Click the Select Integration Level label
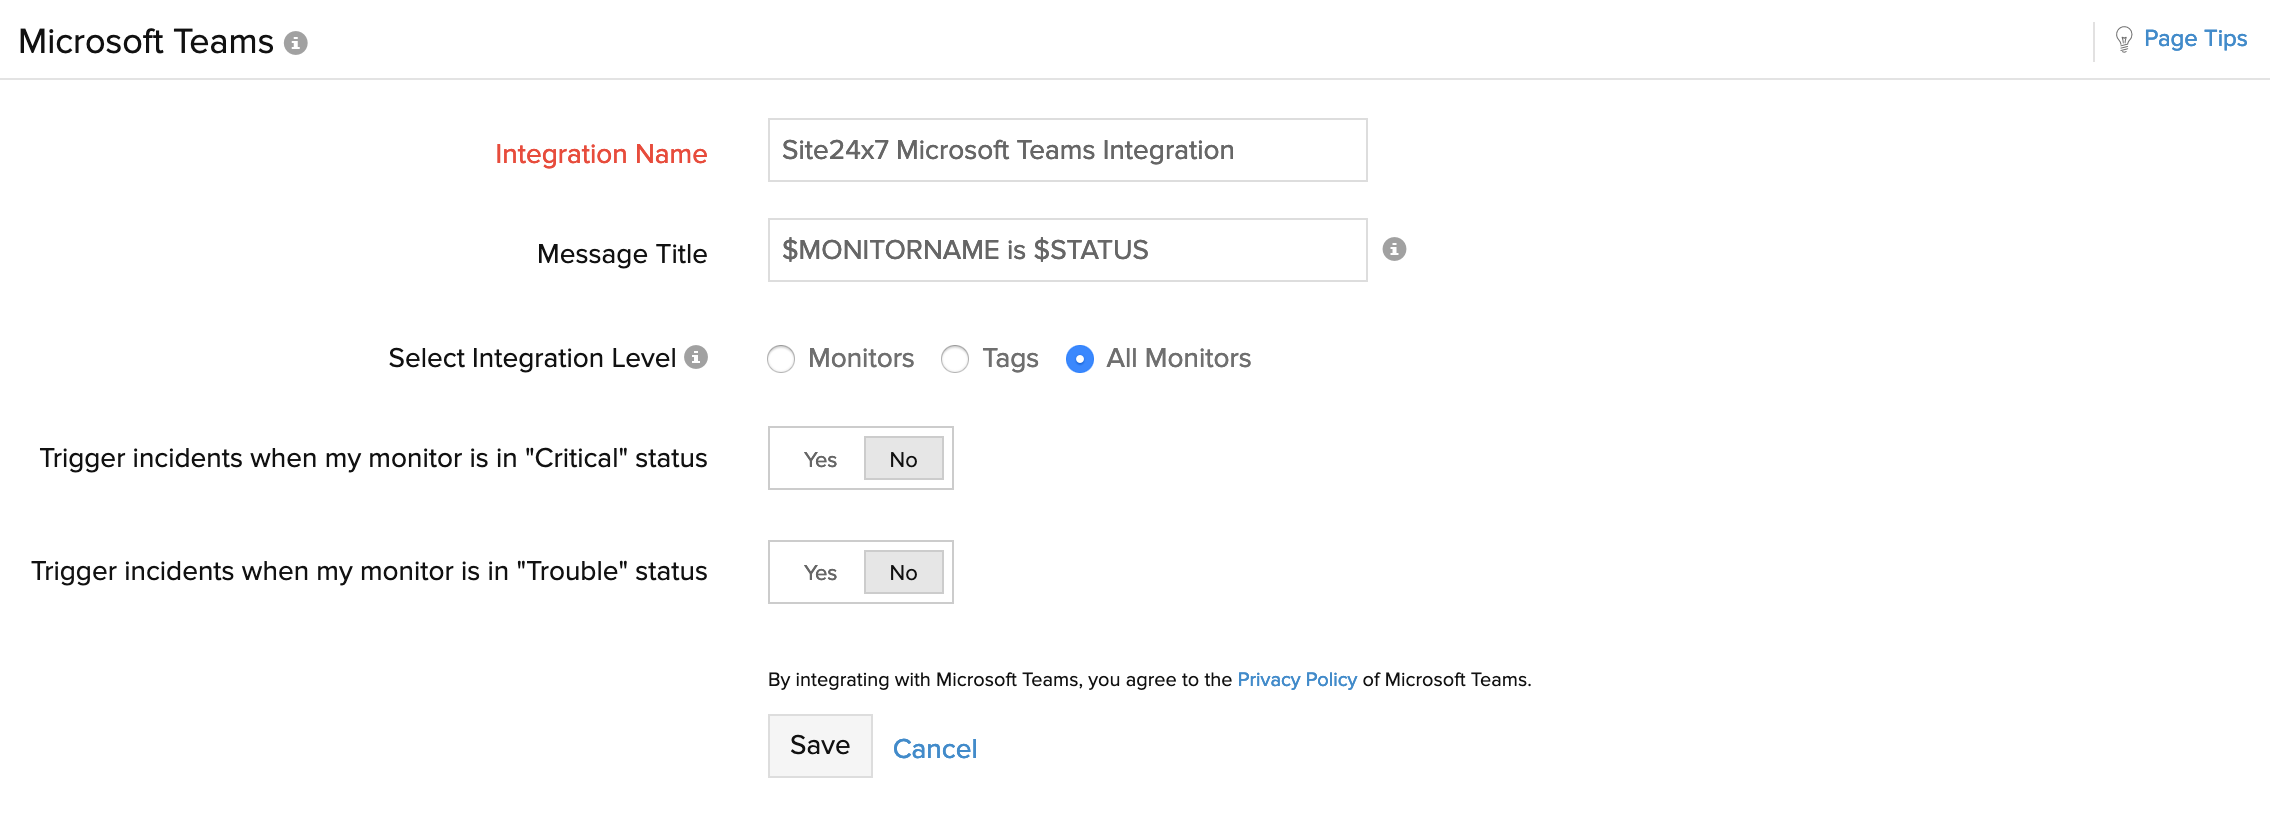The image size is (2270, 814). click(x=532, y=358)
